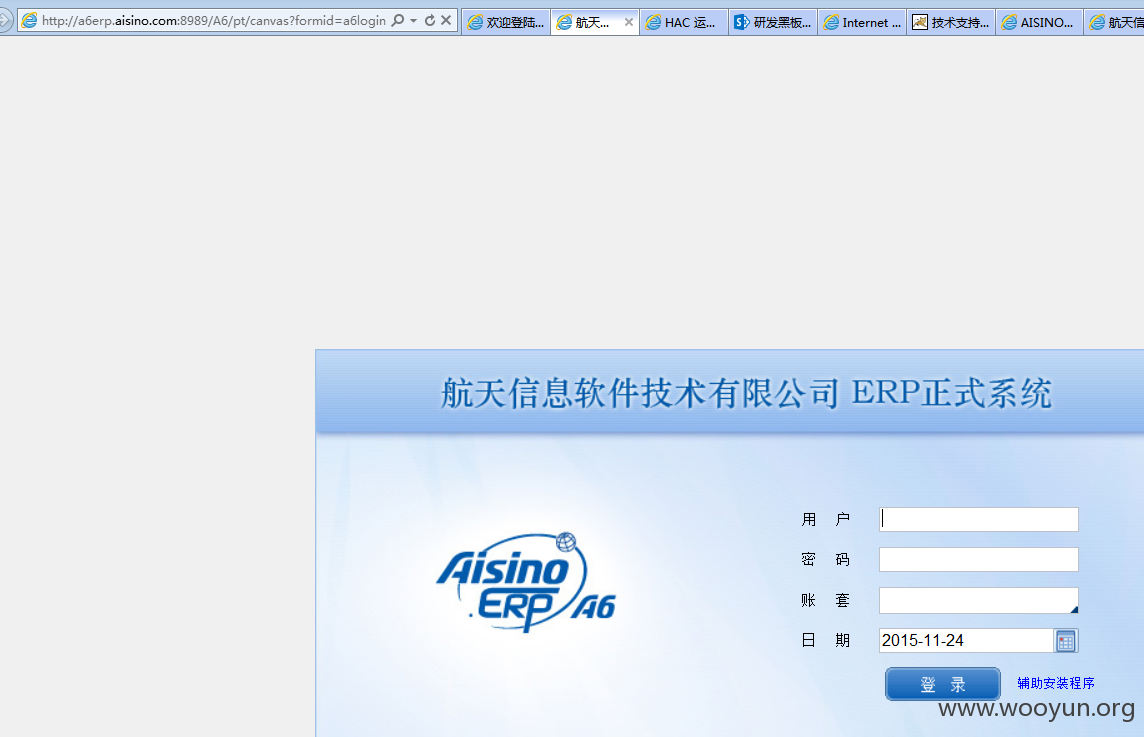Switch to the 研发黑板 tab
The width and height of the screenshot is (1144, 737).
(x=773, y=22)
